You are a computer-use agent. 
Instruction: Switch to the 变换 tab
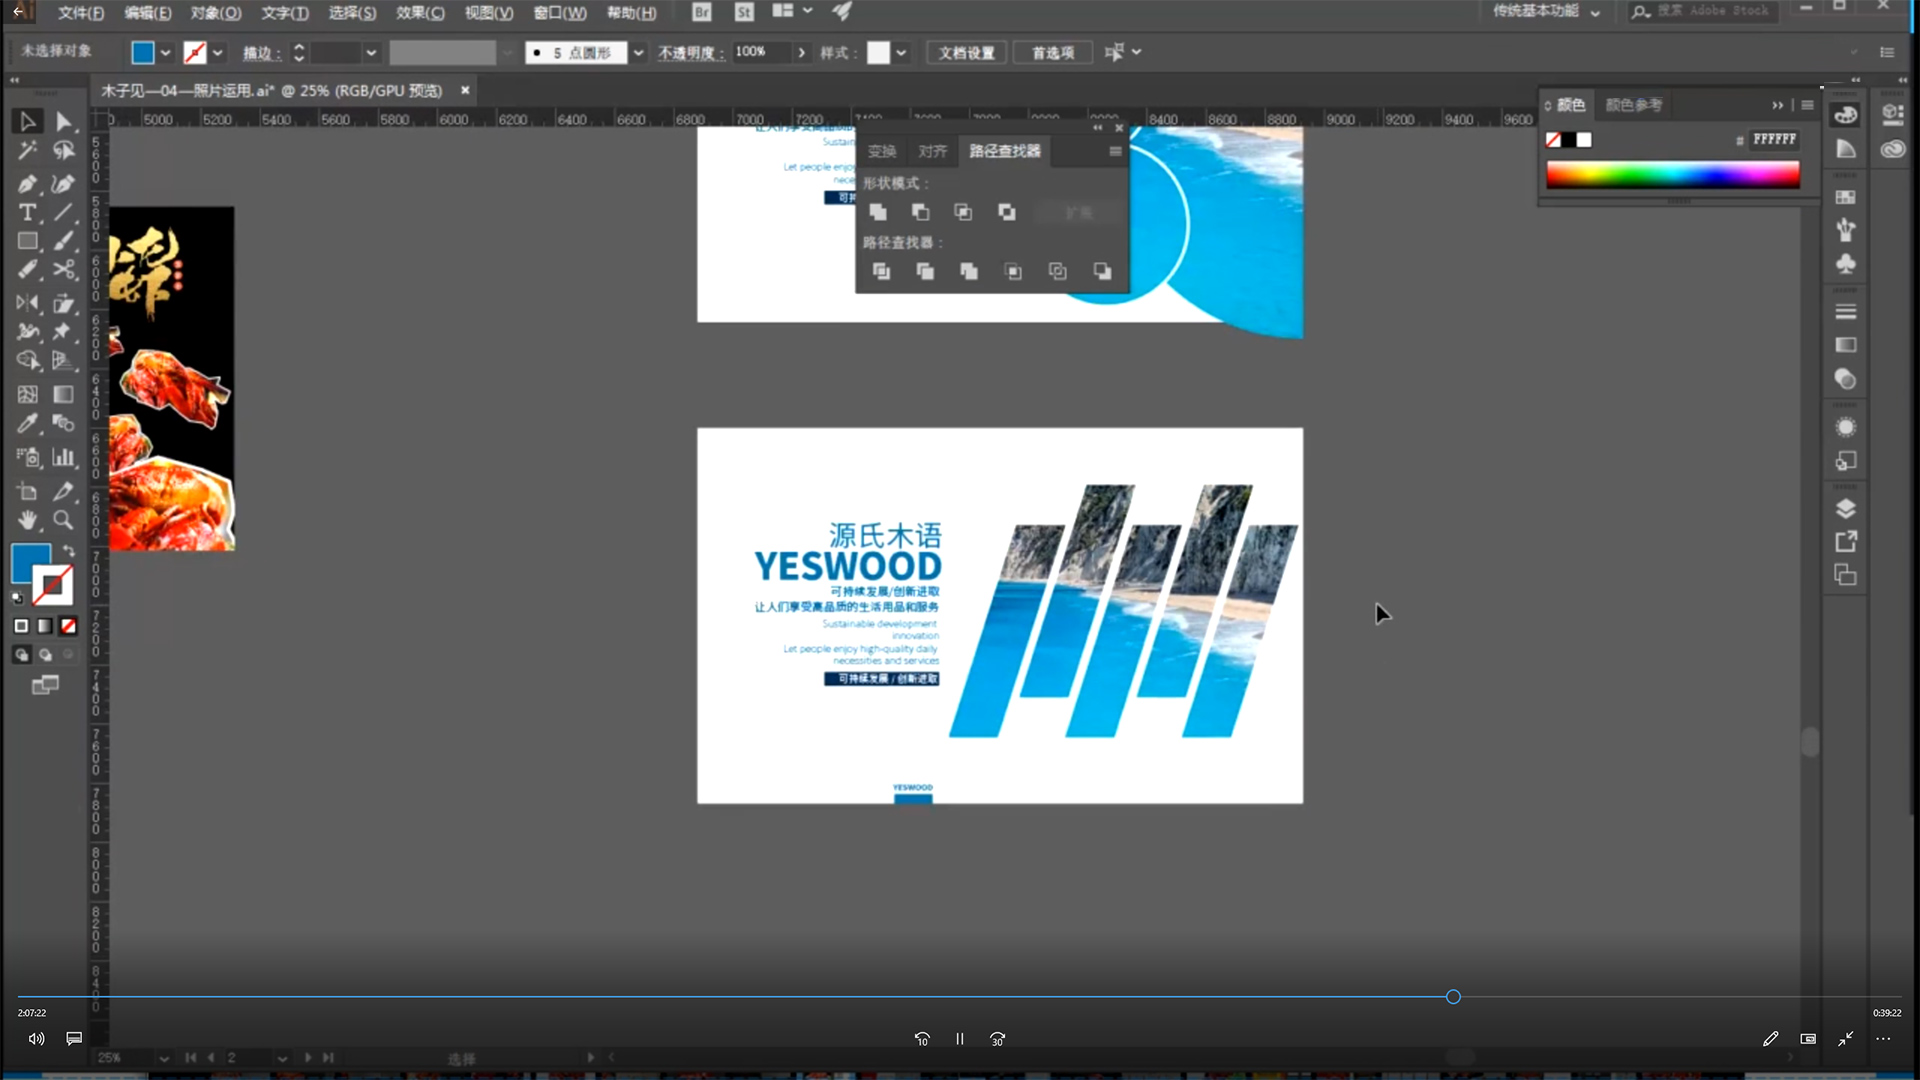coord(882,151)
